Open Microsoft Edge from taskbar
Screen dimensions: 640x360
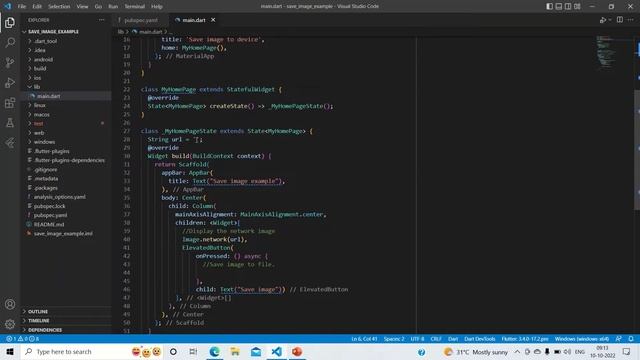(214, 351)
